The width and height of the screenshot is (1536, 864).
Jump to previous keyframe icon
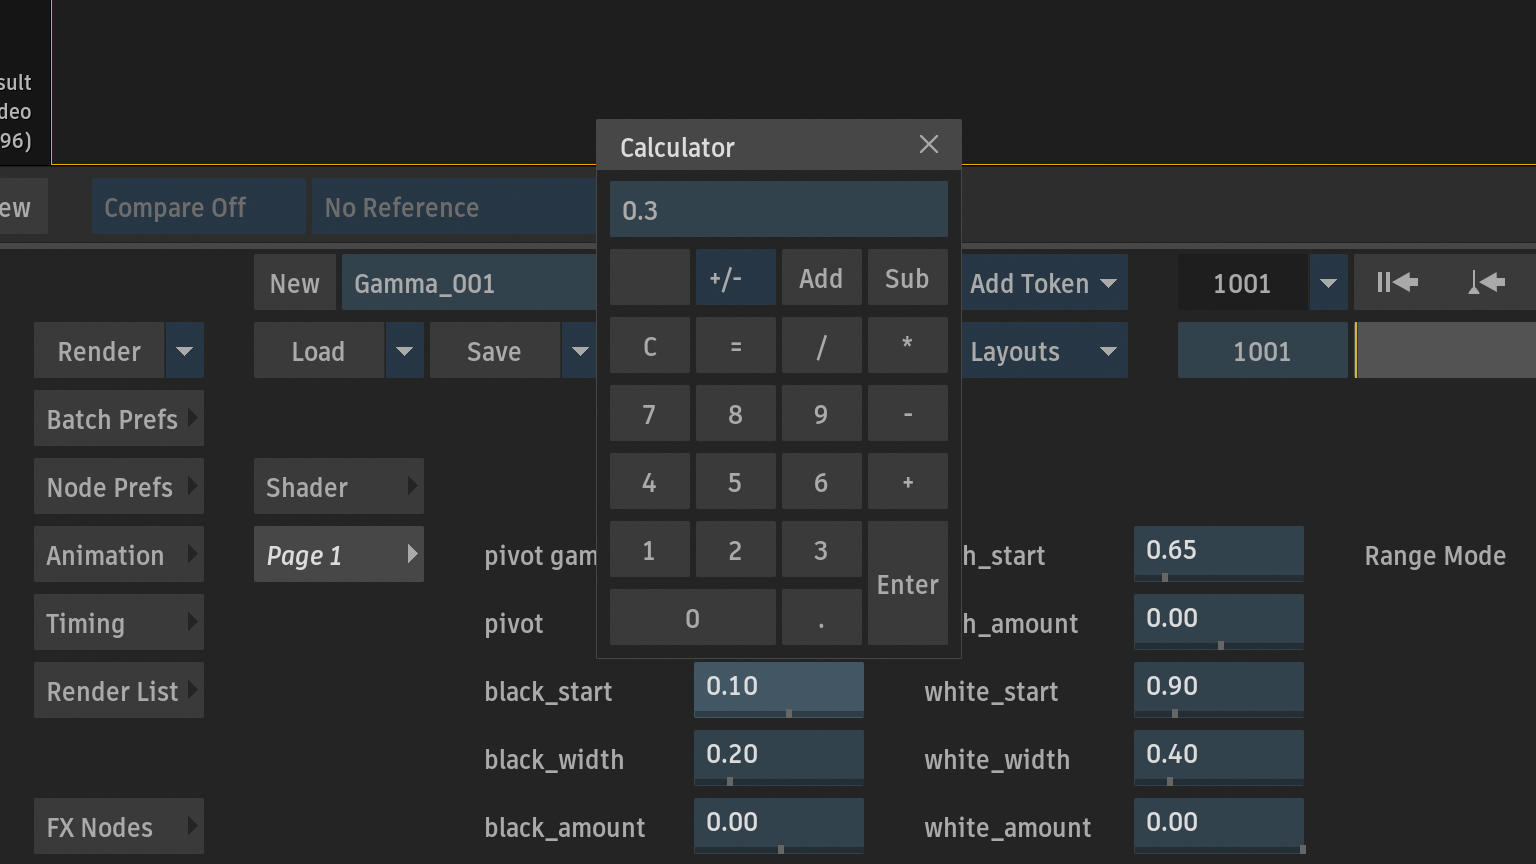click(1487, 283)
